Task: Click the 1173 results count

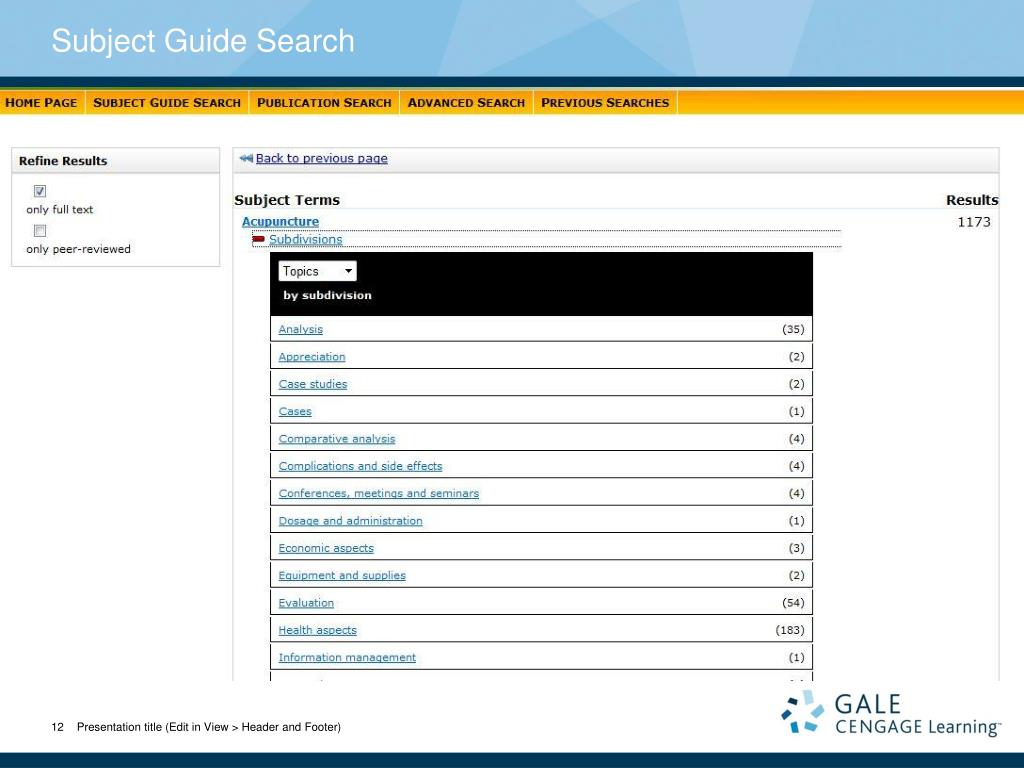Action: (x=974, y=222)
